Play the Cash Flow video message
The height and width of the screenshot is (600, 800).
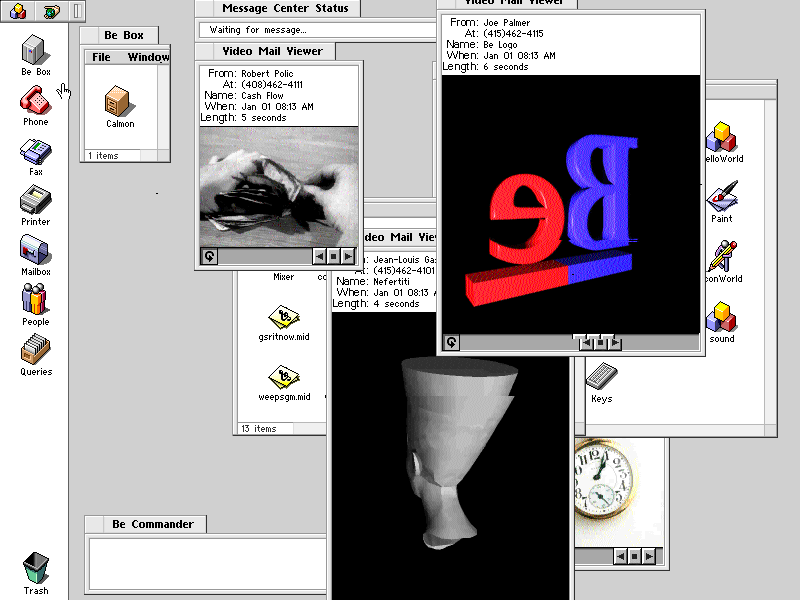pos(347,256)
